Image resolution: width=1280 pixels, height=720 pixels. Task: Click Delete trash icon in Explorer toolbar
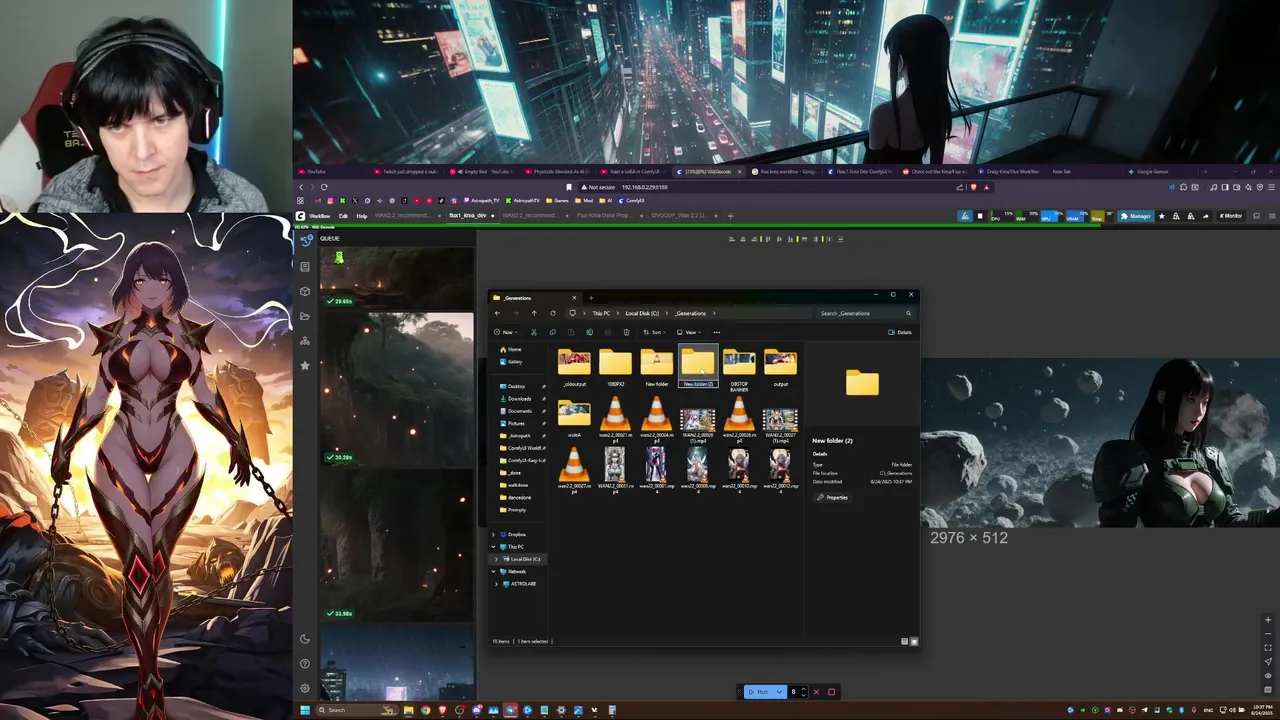626,332
